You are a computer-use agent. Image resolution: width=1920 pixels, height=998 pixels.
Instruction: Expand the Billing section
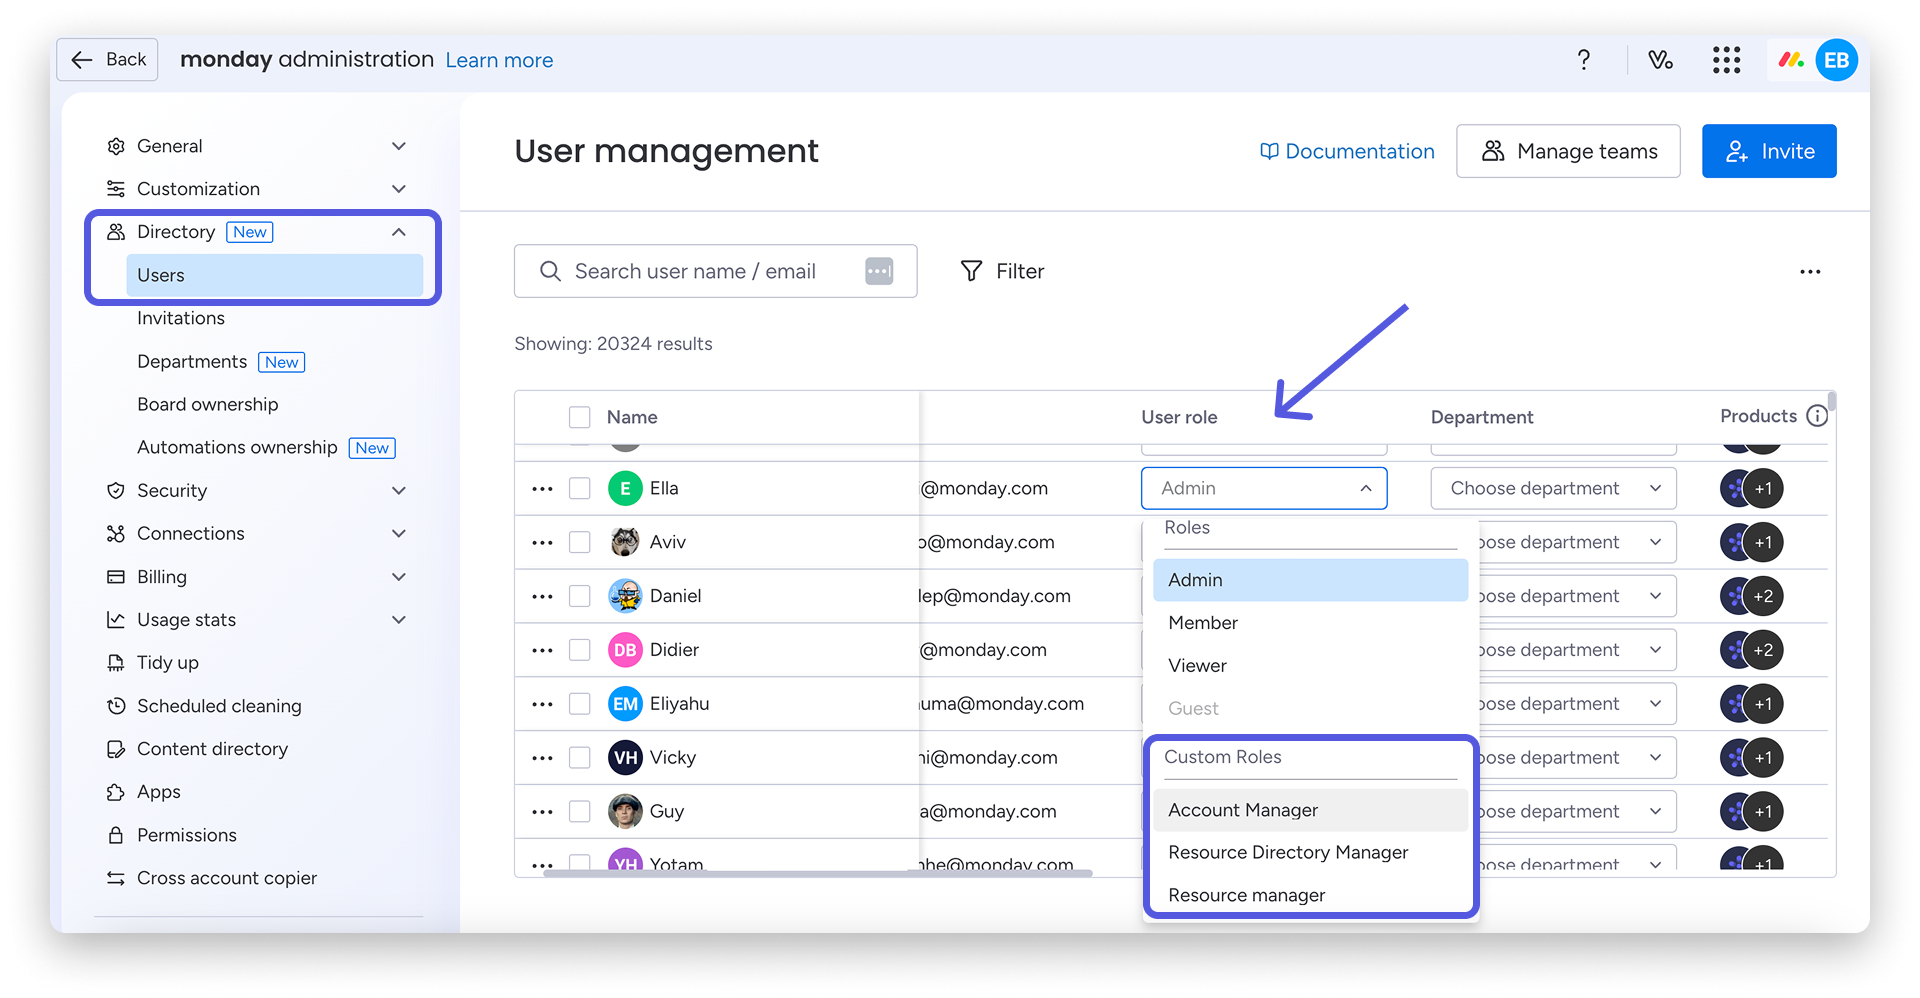point(399,576)
